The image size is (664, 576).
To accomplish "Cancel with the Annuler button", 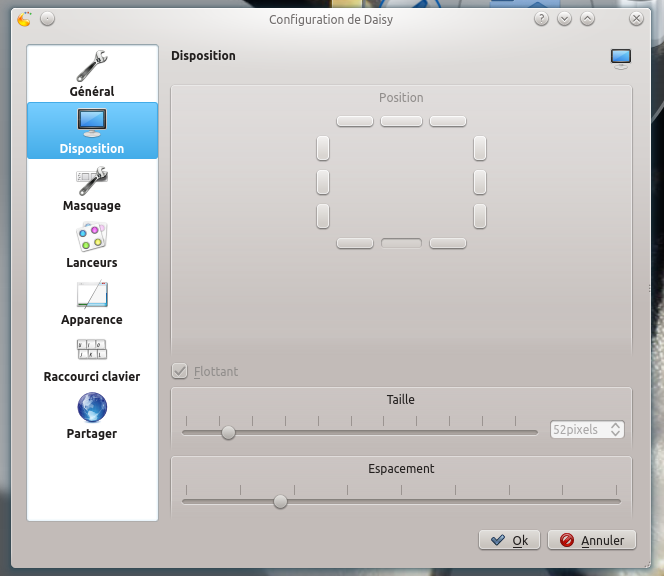I will 592,540.
